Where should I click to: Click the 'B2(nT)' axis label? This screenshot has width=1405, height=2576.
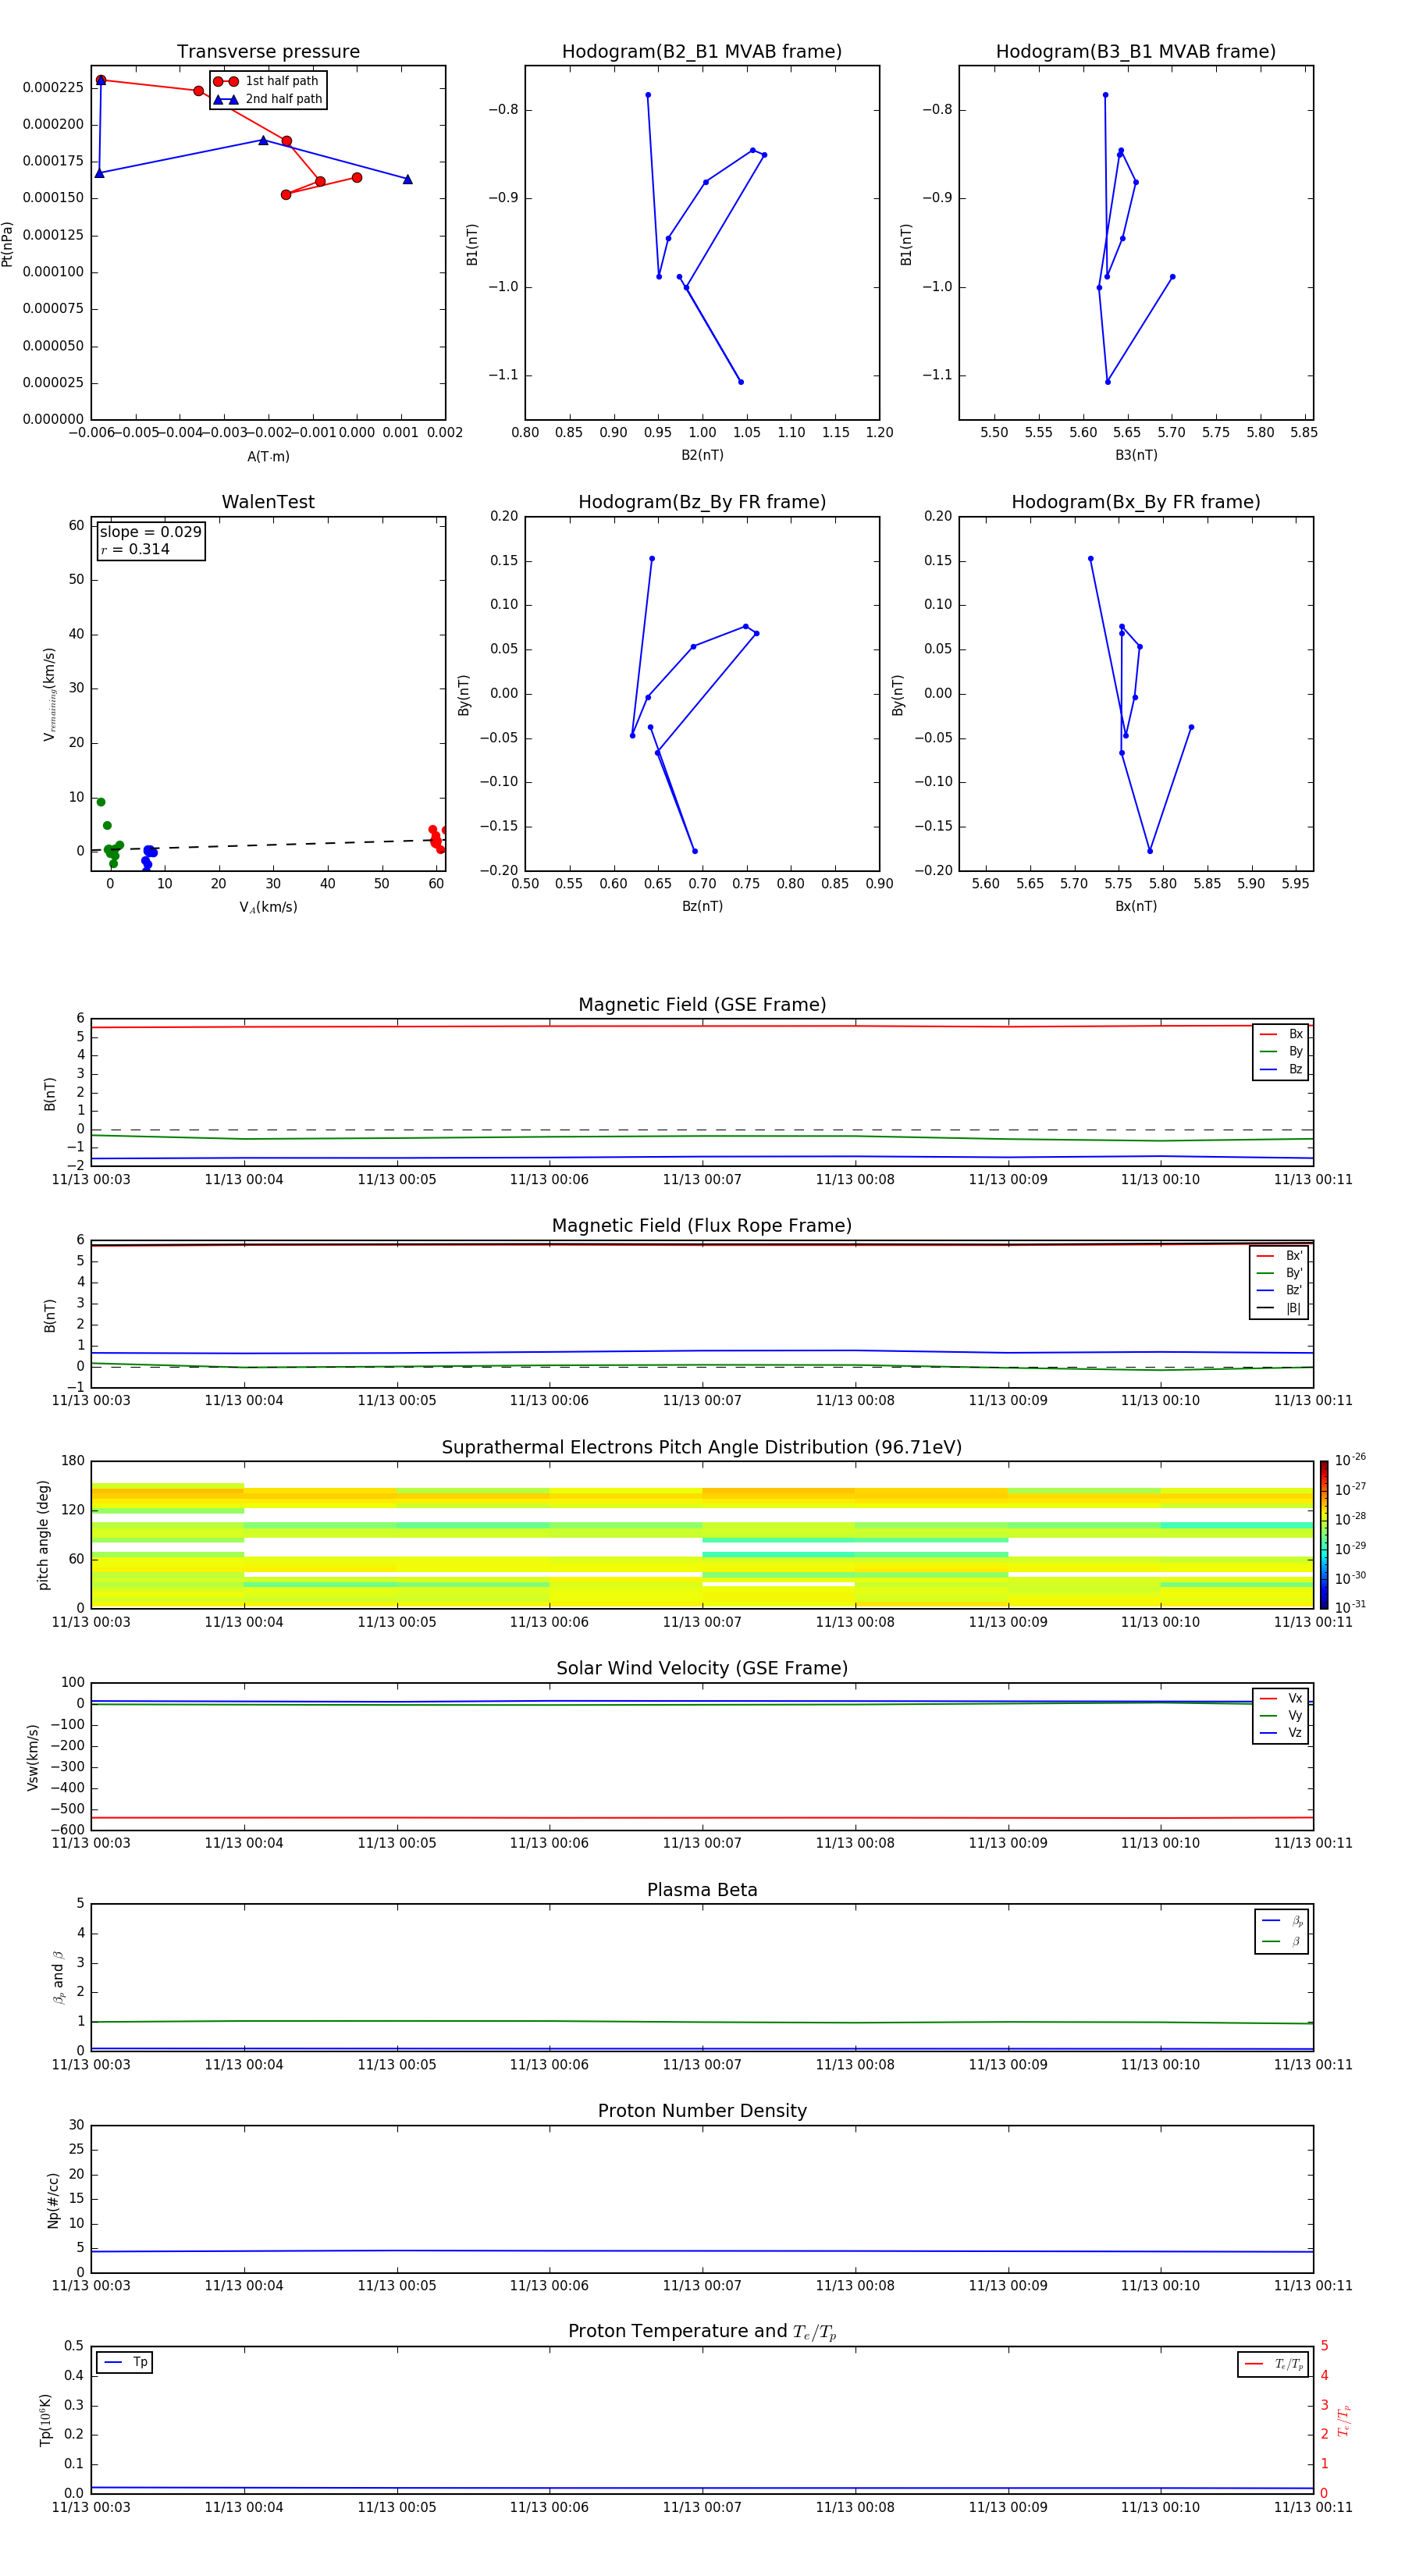point(702,455)
